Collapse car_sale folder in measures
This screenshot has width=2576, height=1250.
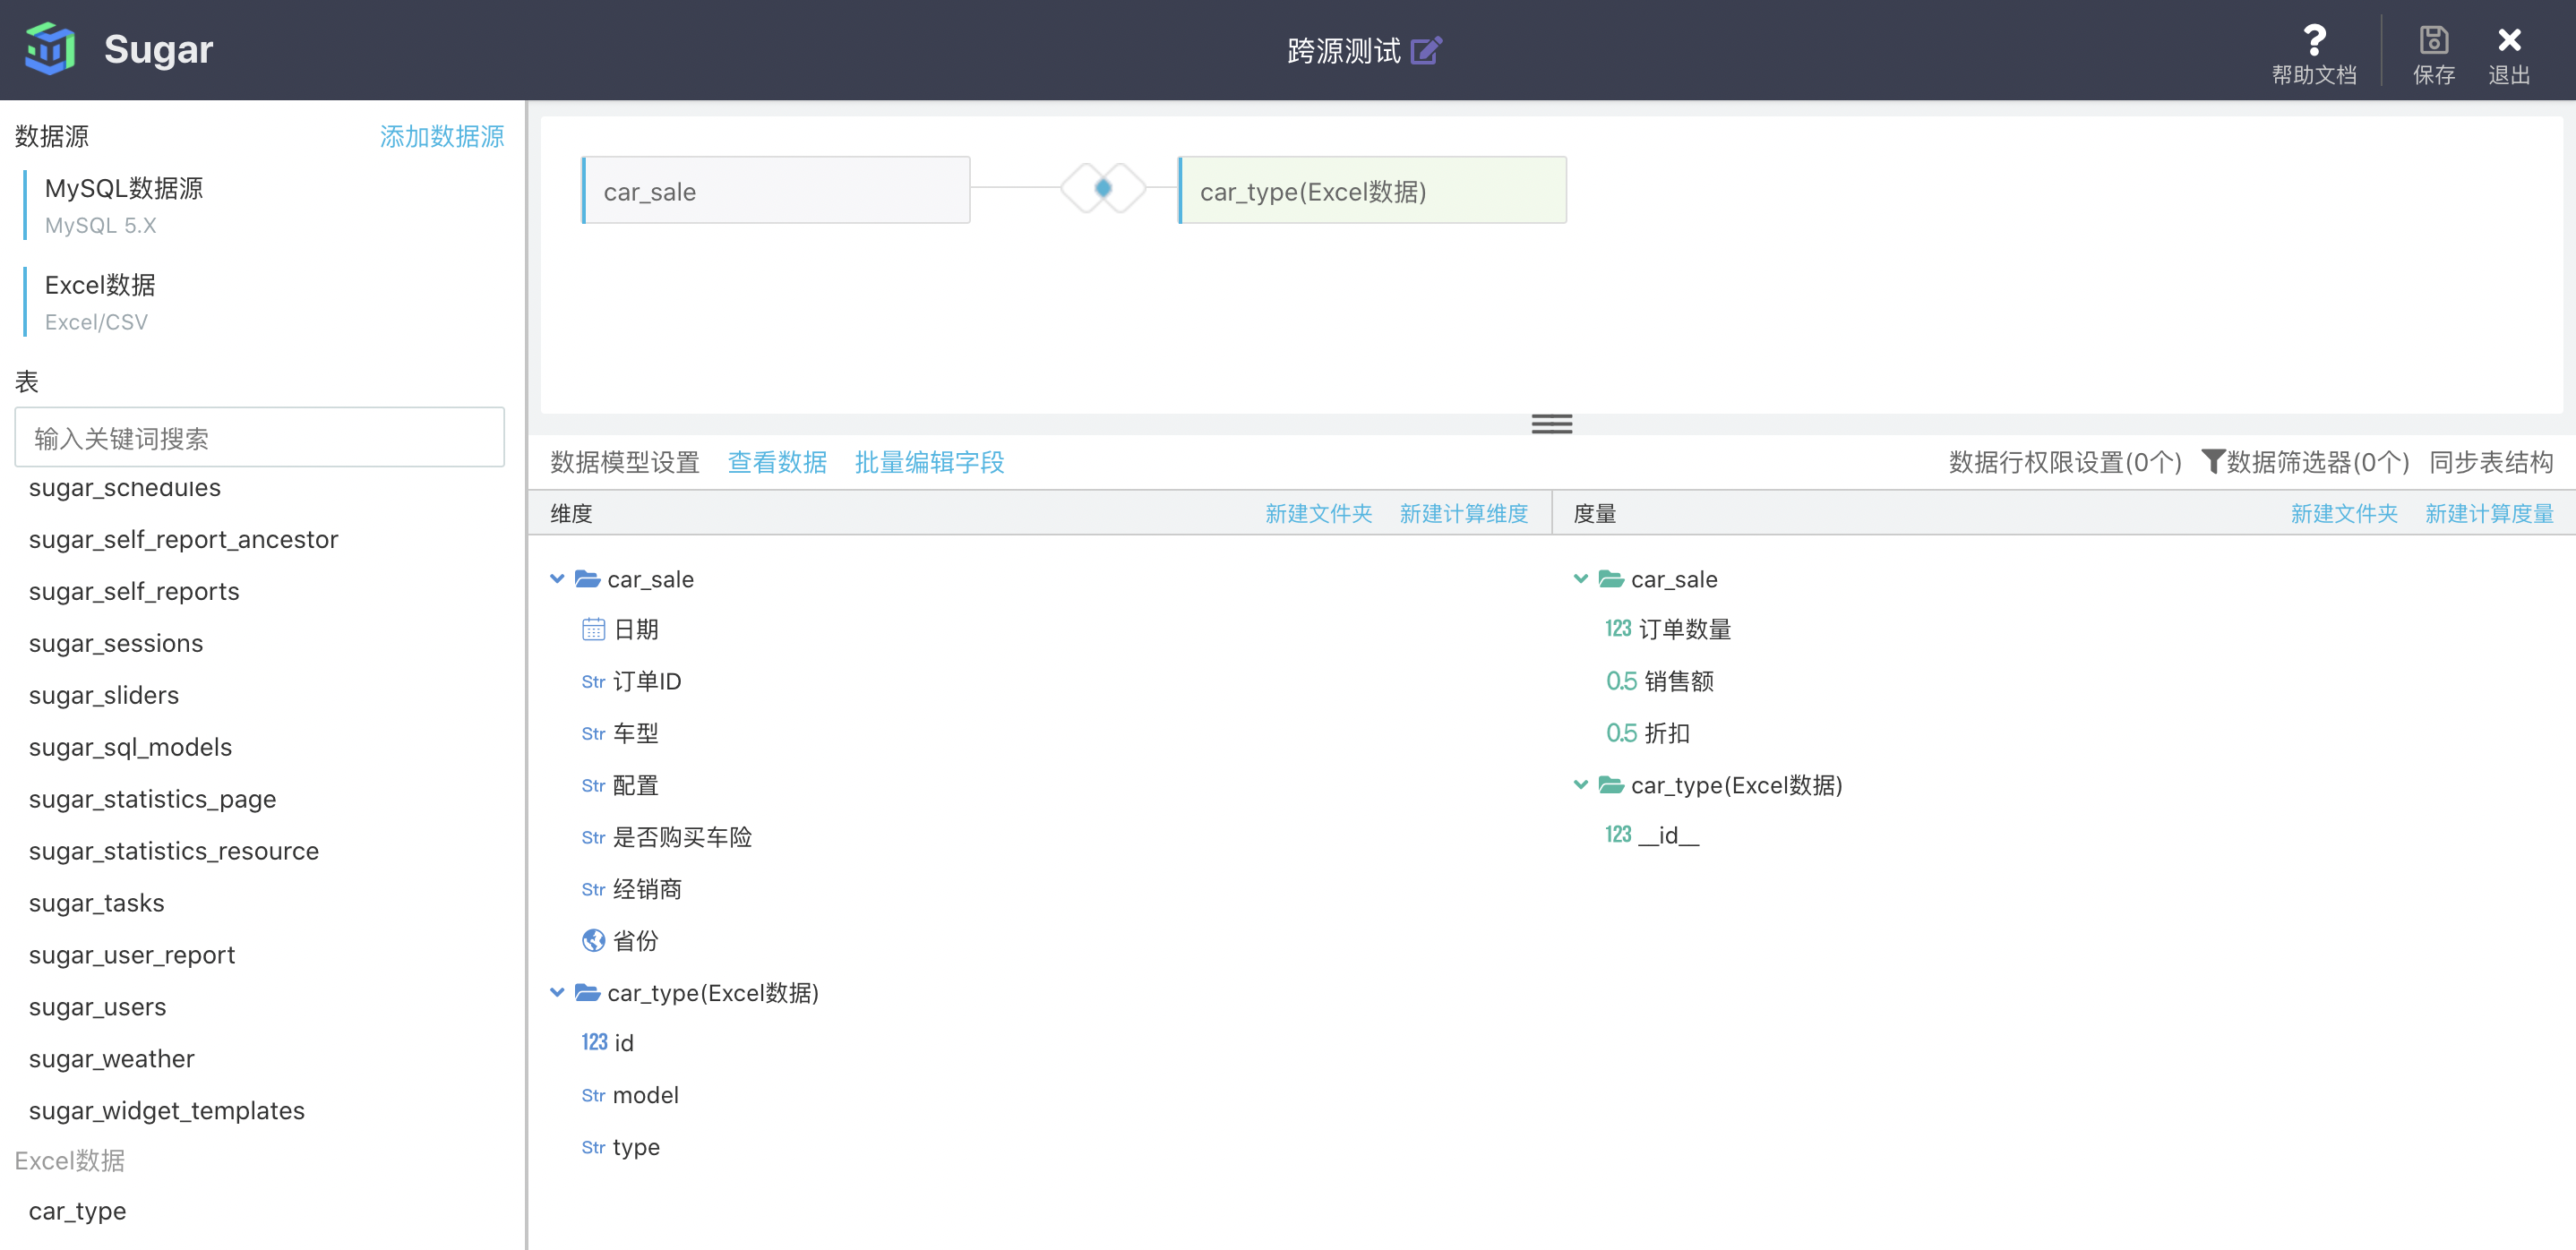coord(1580,579)
